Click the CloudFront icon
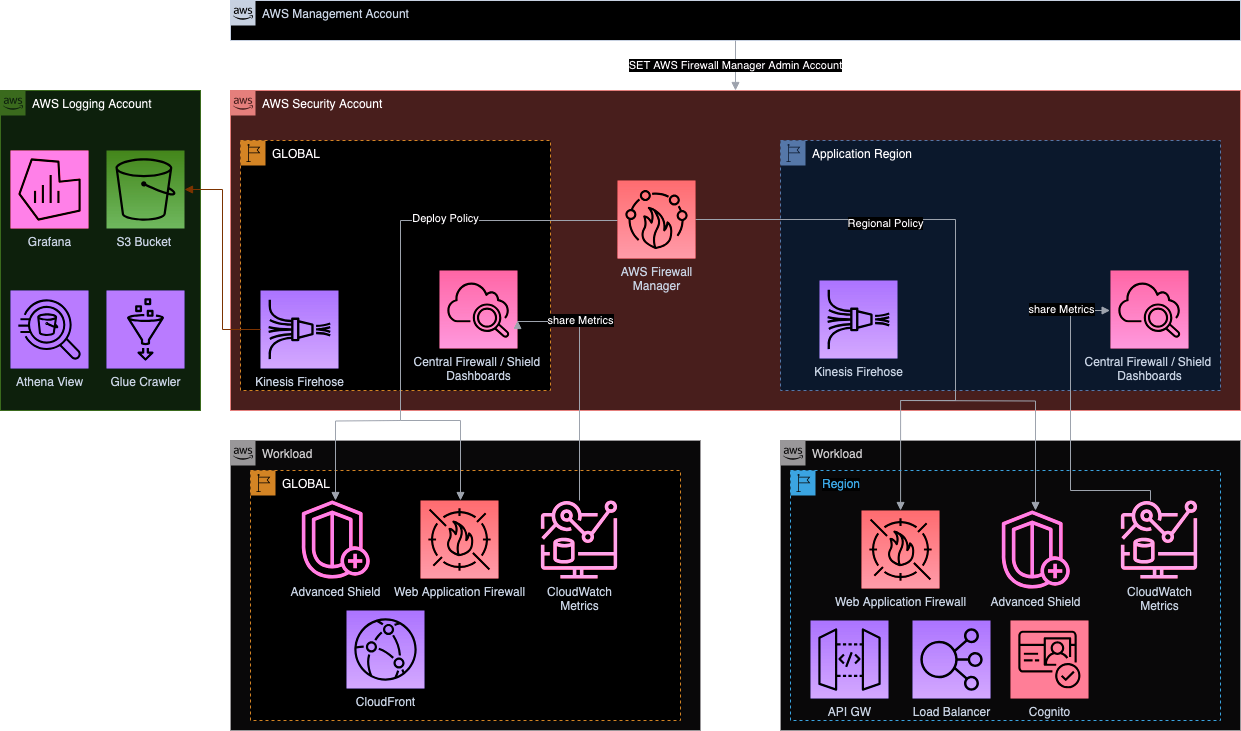 [385, 650]
